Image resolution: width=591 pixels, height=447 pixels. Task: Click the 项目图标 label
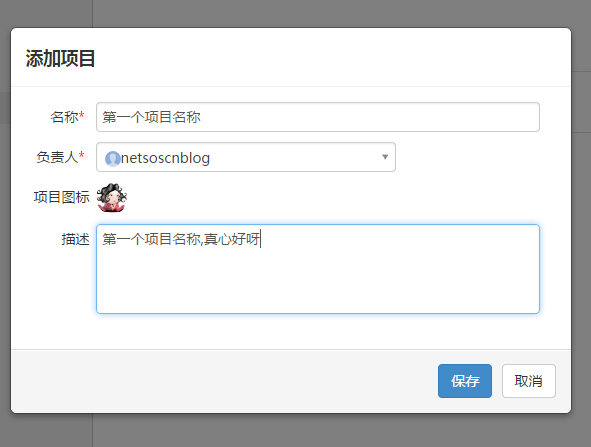[61, 197]
